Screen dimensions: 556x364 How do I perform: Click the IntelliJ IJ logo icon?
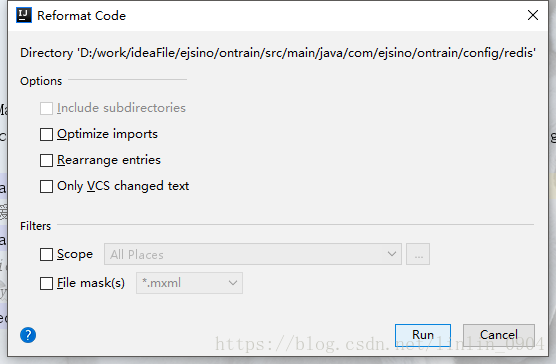pyautogui.click(x=24, y=15)
